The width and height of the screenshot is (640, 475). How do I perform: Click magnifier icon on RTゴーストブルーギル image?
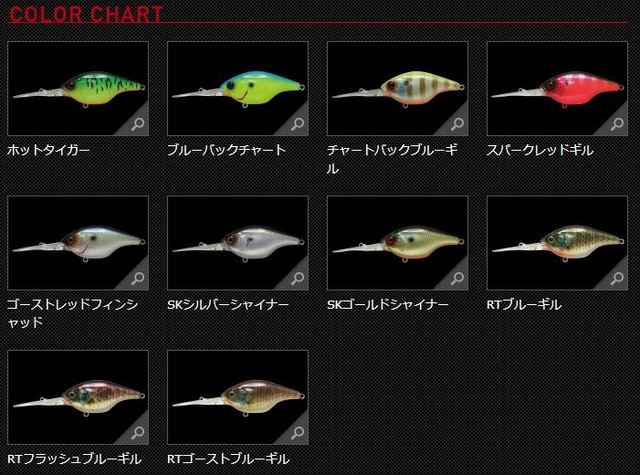[298, 433]
